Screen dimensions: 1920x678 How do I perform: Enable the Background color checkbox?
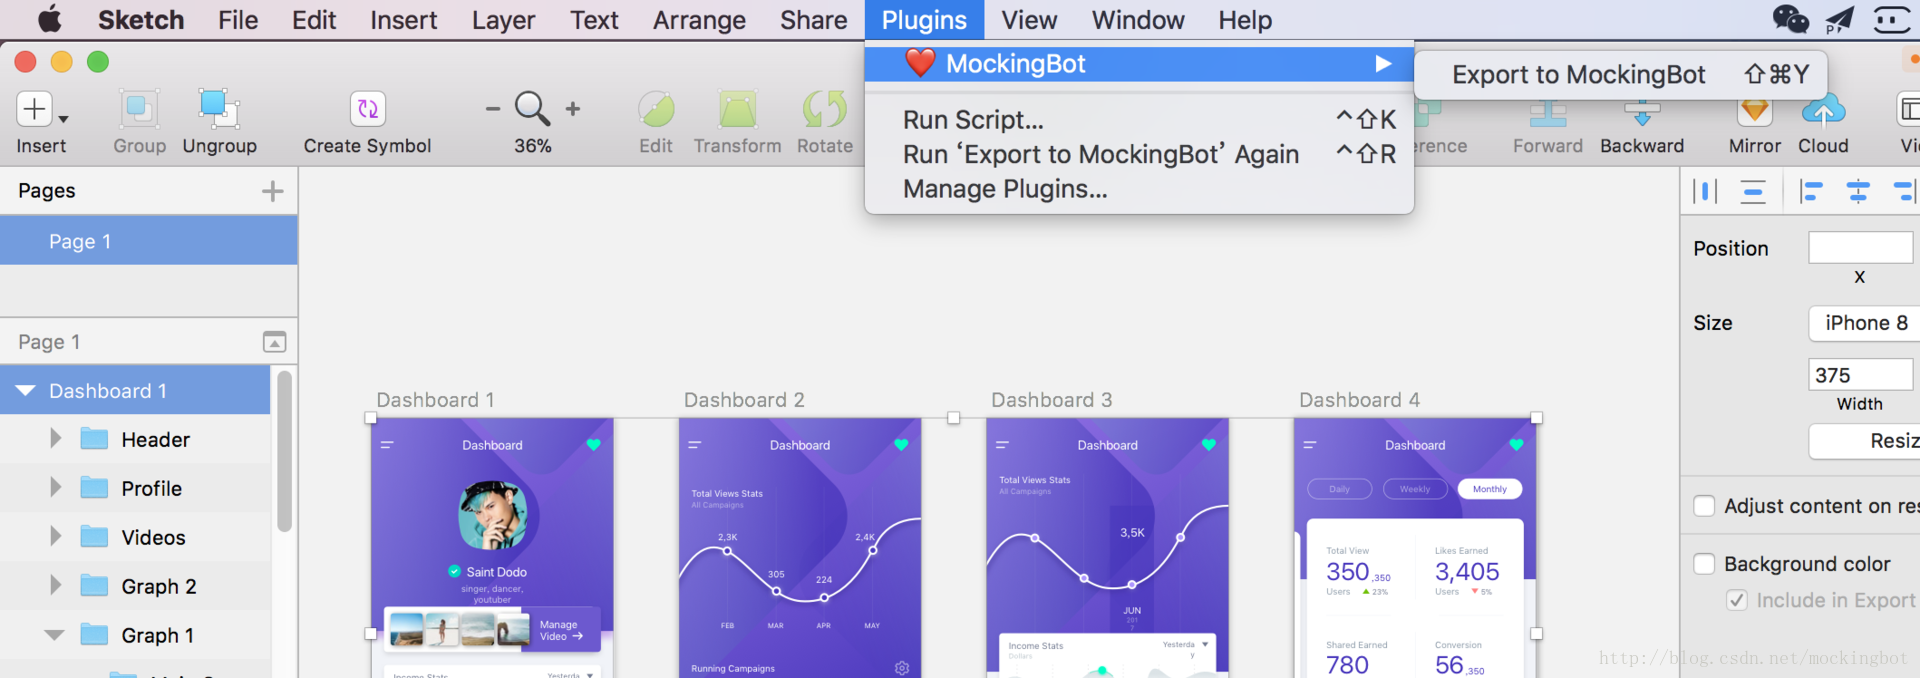pos(1704,564)
